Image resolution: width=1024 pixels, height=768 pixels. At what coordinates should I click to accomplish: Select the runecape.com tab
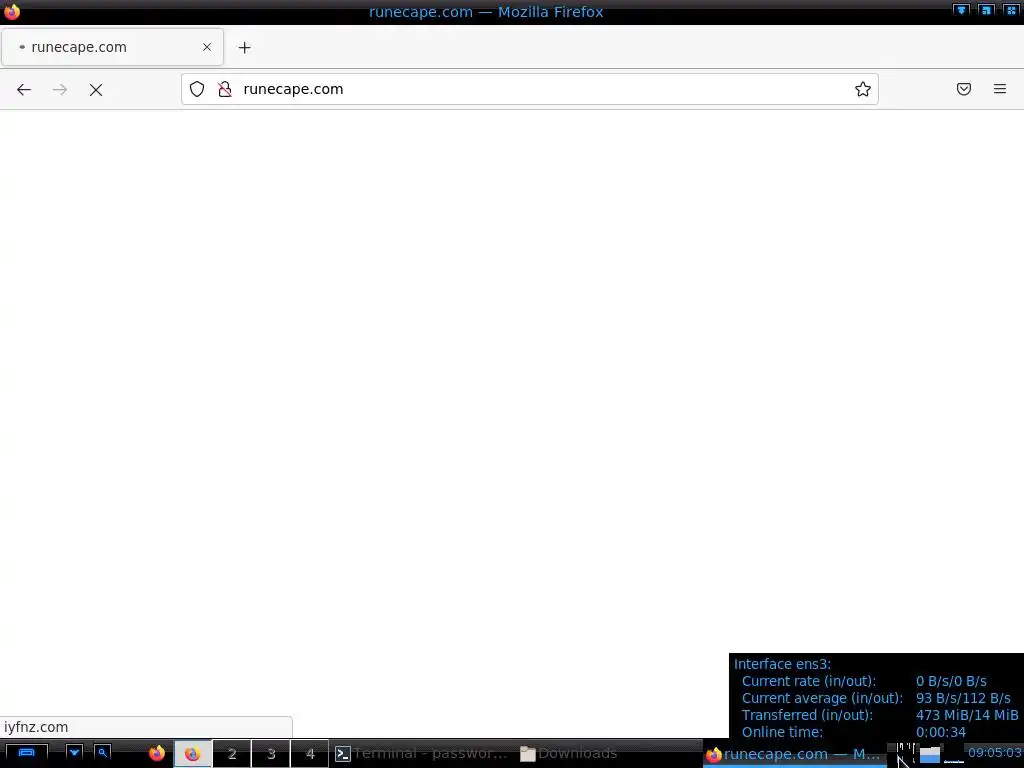point(112,47)
